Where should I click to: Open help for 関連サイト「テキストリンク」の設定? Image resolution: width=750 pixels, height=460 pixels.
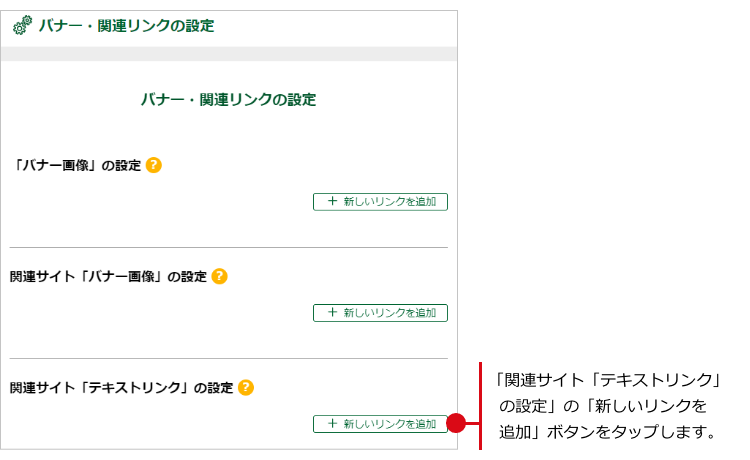(x=245, y=387)
